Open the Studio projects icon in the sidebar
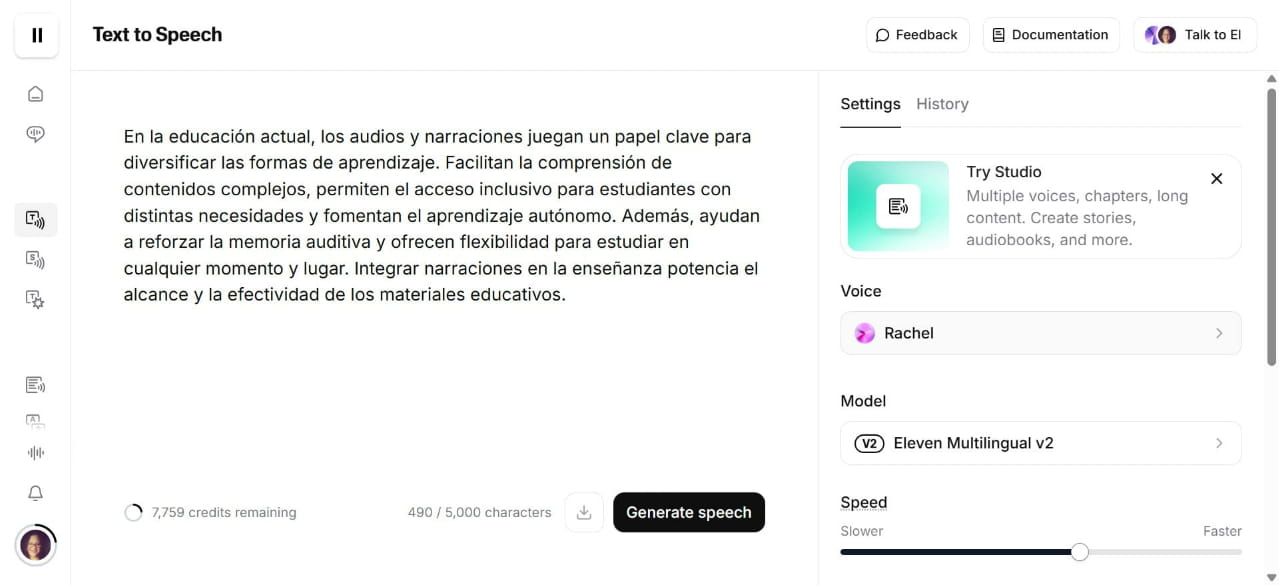The height and width of the screenshot is (585, 1280). coord(35,384)
